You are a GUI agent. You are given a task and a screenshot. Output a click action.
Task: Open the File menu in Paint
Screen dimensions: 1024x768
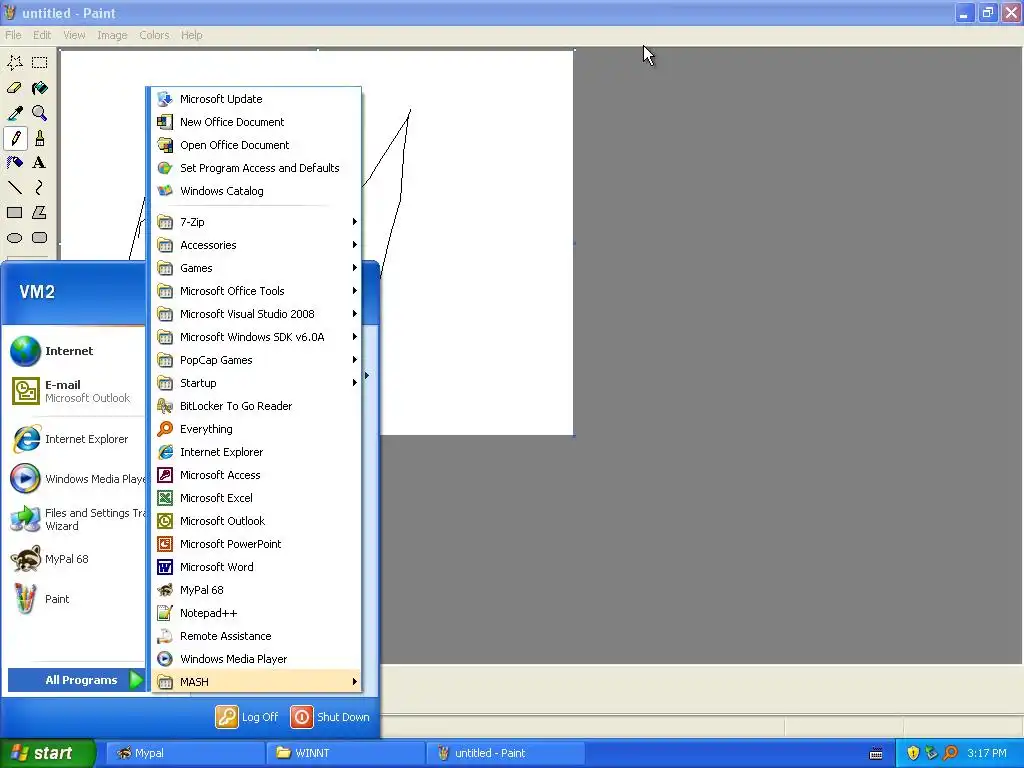click(x=13, y=35)
